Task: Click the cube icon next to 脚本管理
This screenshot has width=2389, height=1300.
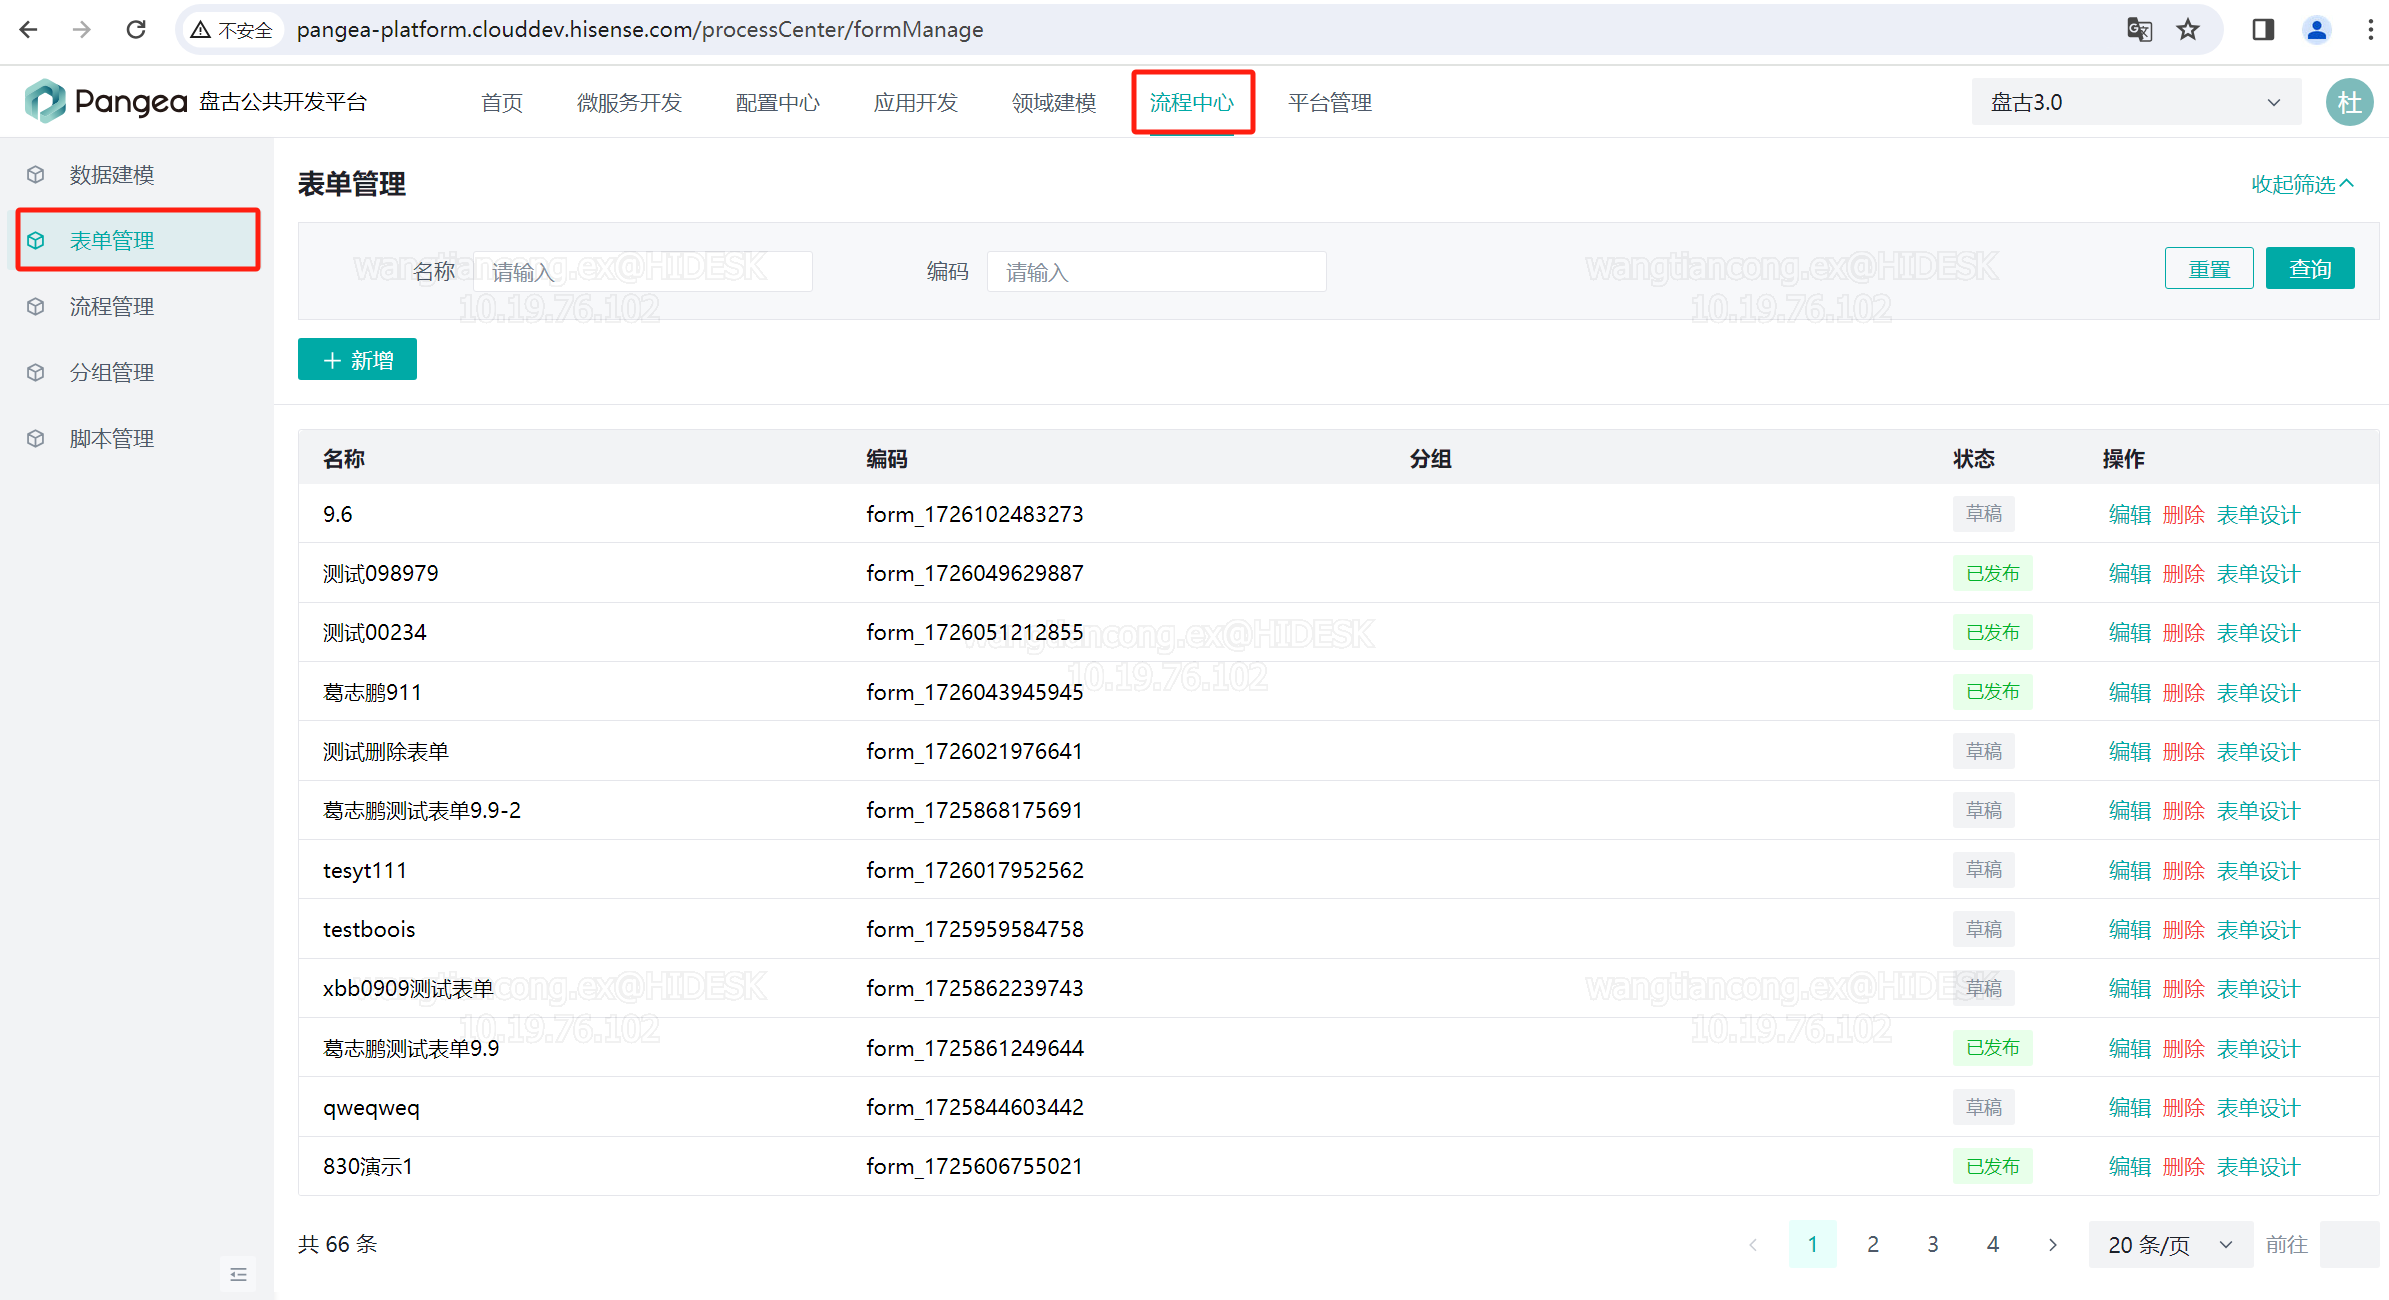Action: [36, 439]
